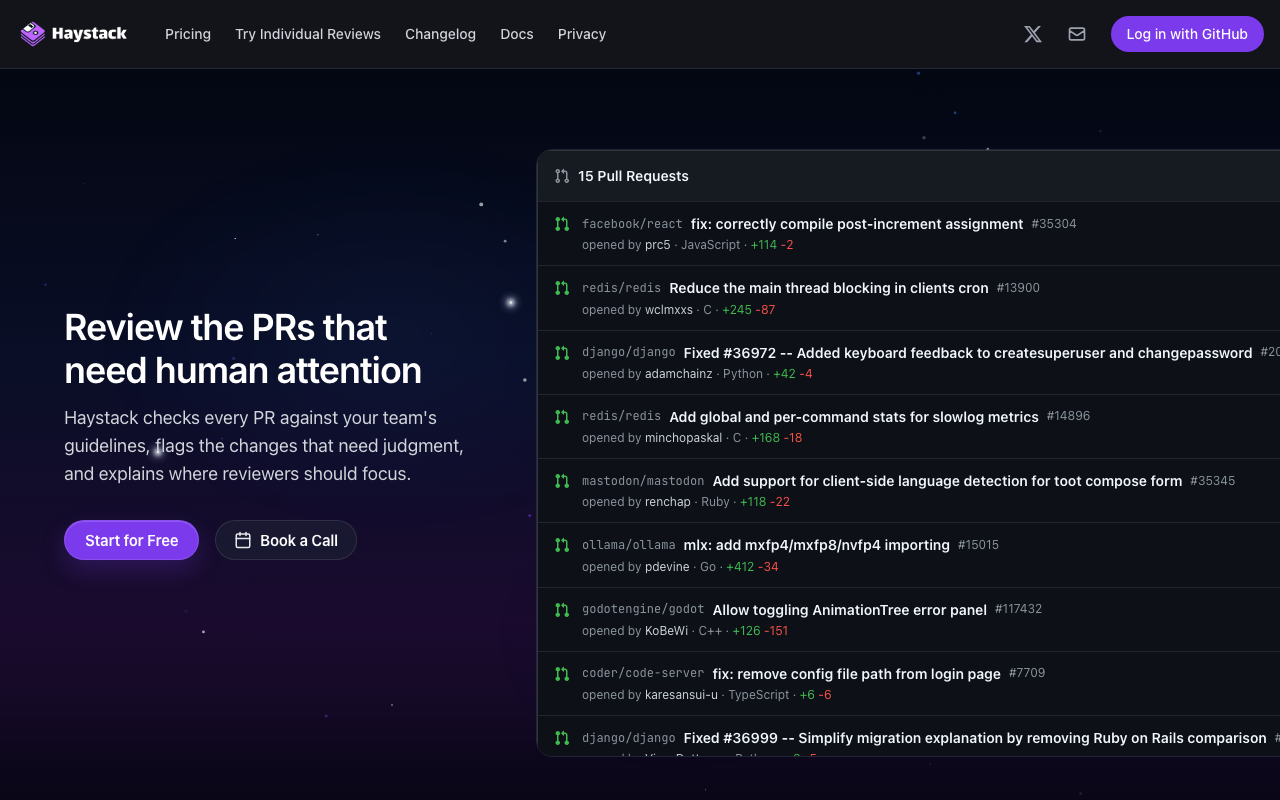
Task: Click author name karesansui-u
Action: click(x=682, y=695)
